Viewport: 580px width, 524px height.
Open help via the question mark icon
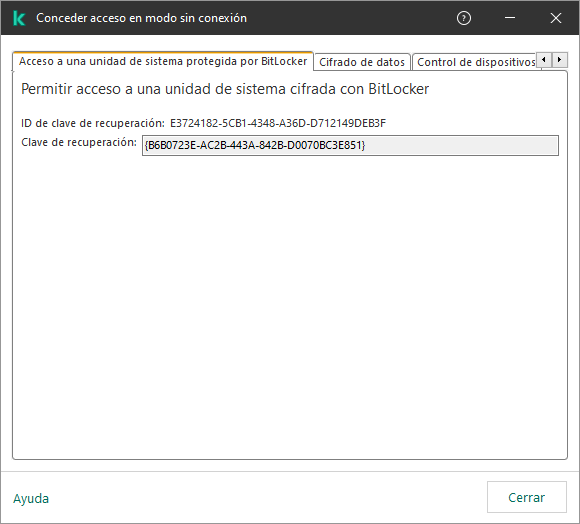tap(463, 18)
